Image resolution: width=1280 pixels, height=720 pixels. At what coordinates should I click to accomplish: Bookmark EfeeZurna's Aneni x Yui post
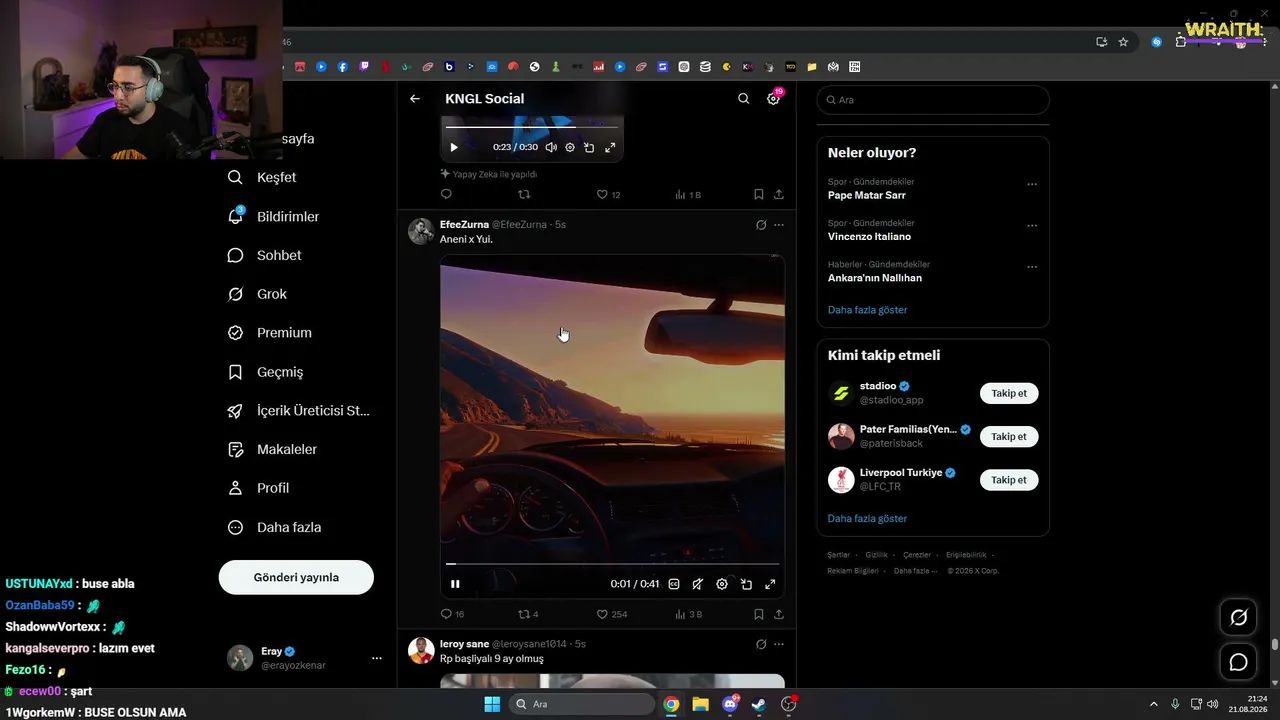pos(759,614)
